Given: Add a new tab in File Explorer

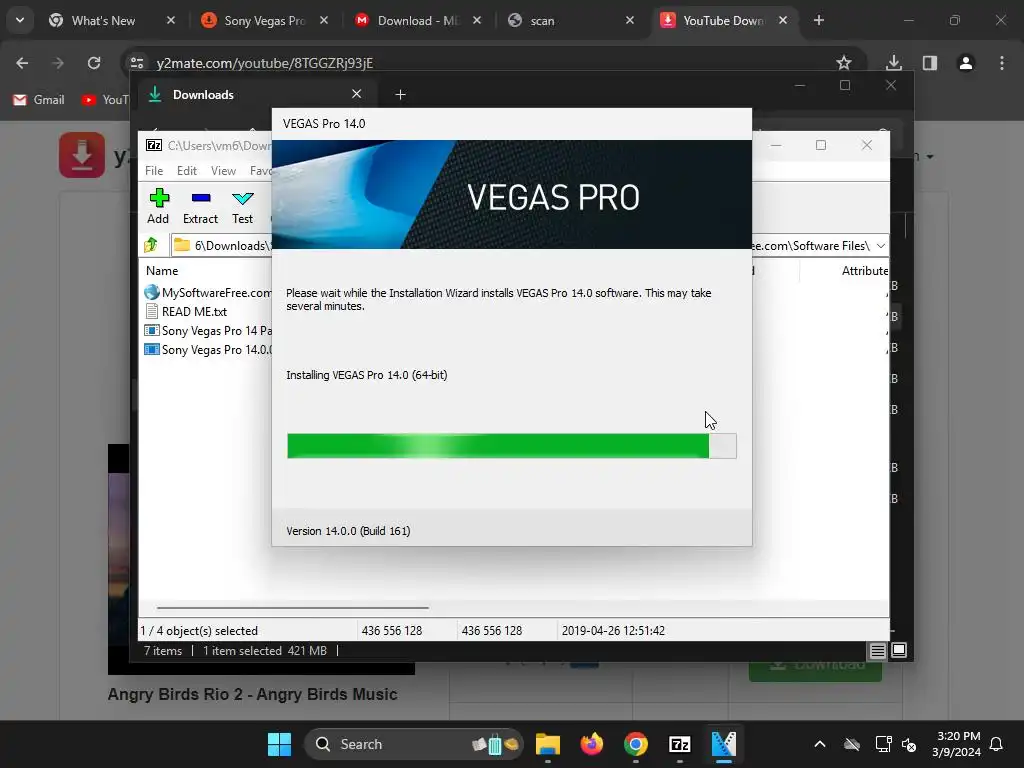Looking at the screenshot, I should [400, 95].
